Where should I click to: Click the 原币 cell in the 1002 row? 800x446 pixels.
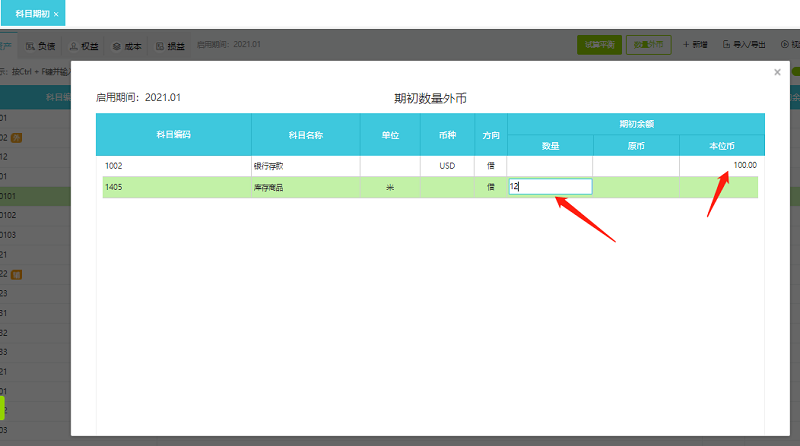tap(636, 166)
